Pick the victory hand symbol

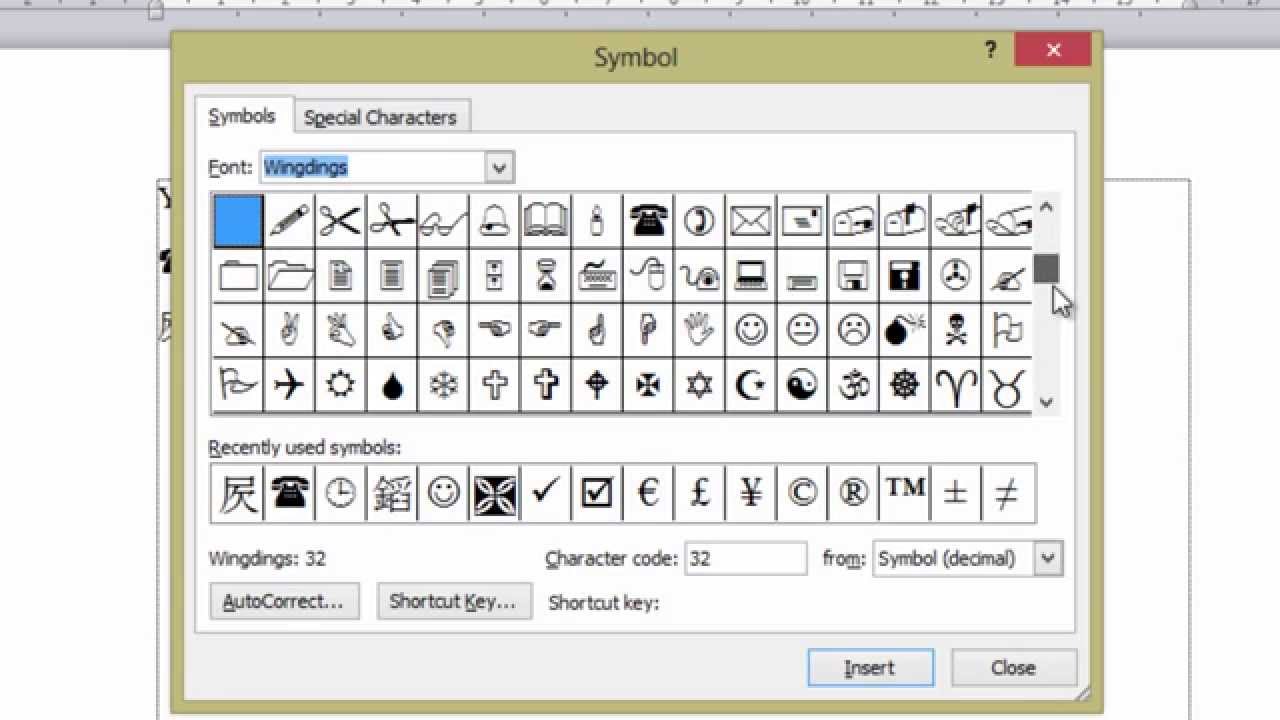289,330
